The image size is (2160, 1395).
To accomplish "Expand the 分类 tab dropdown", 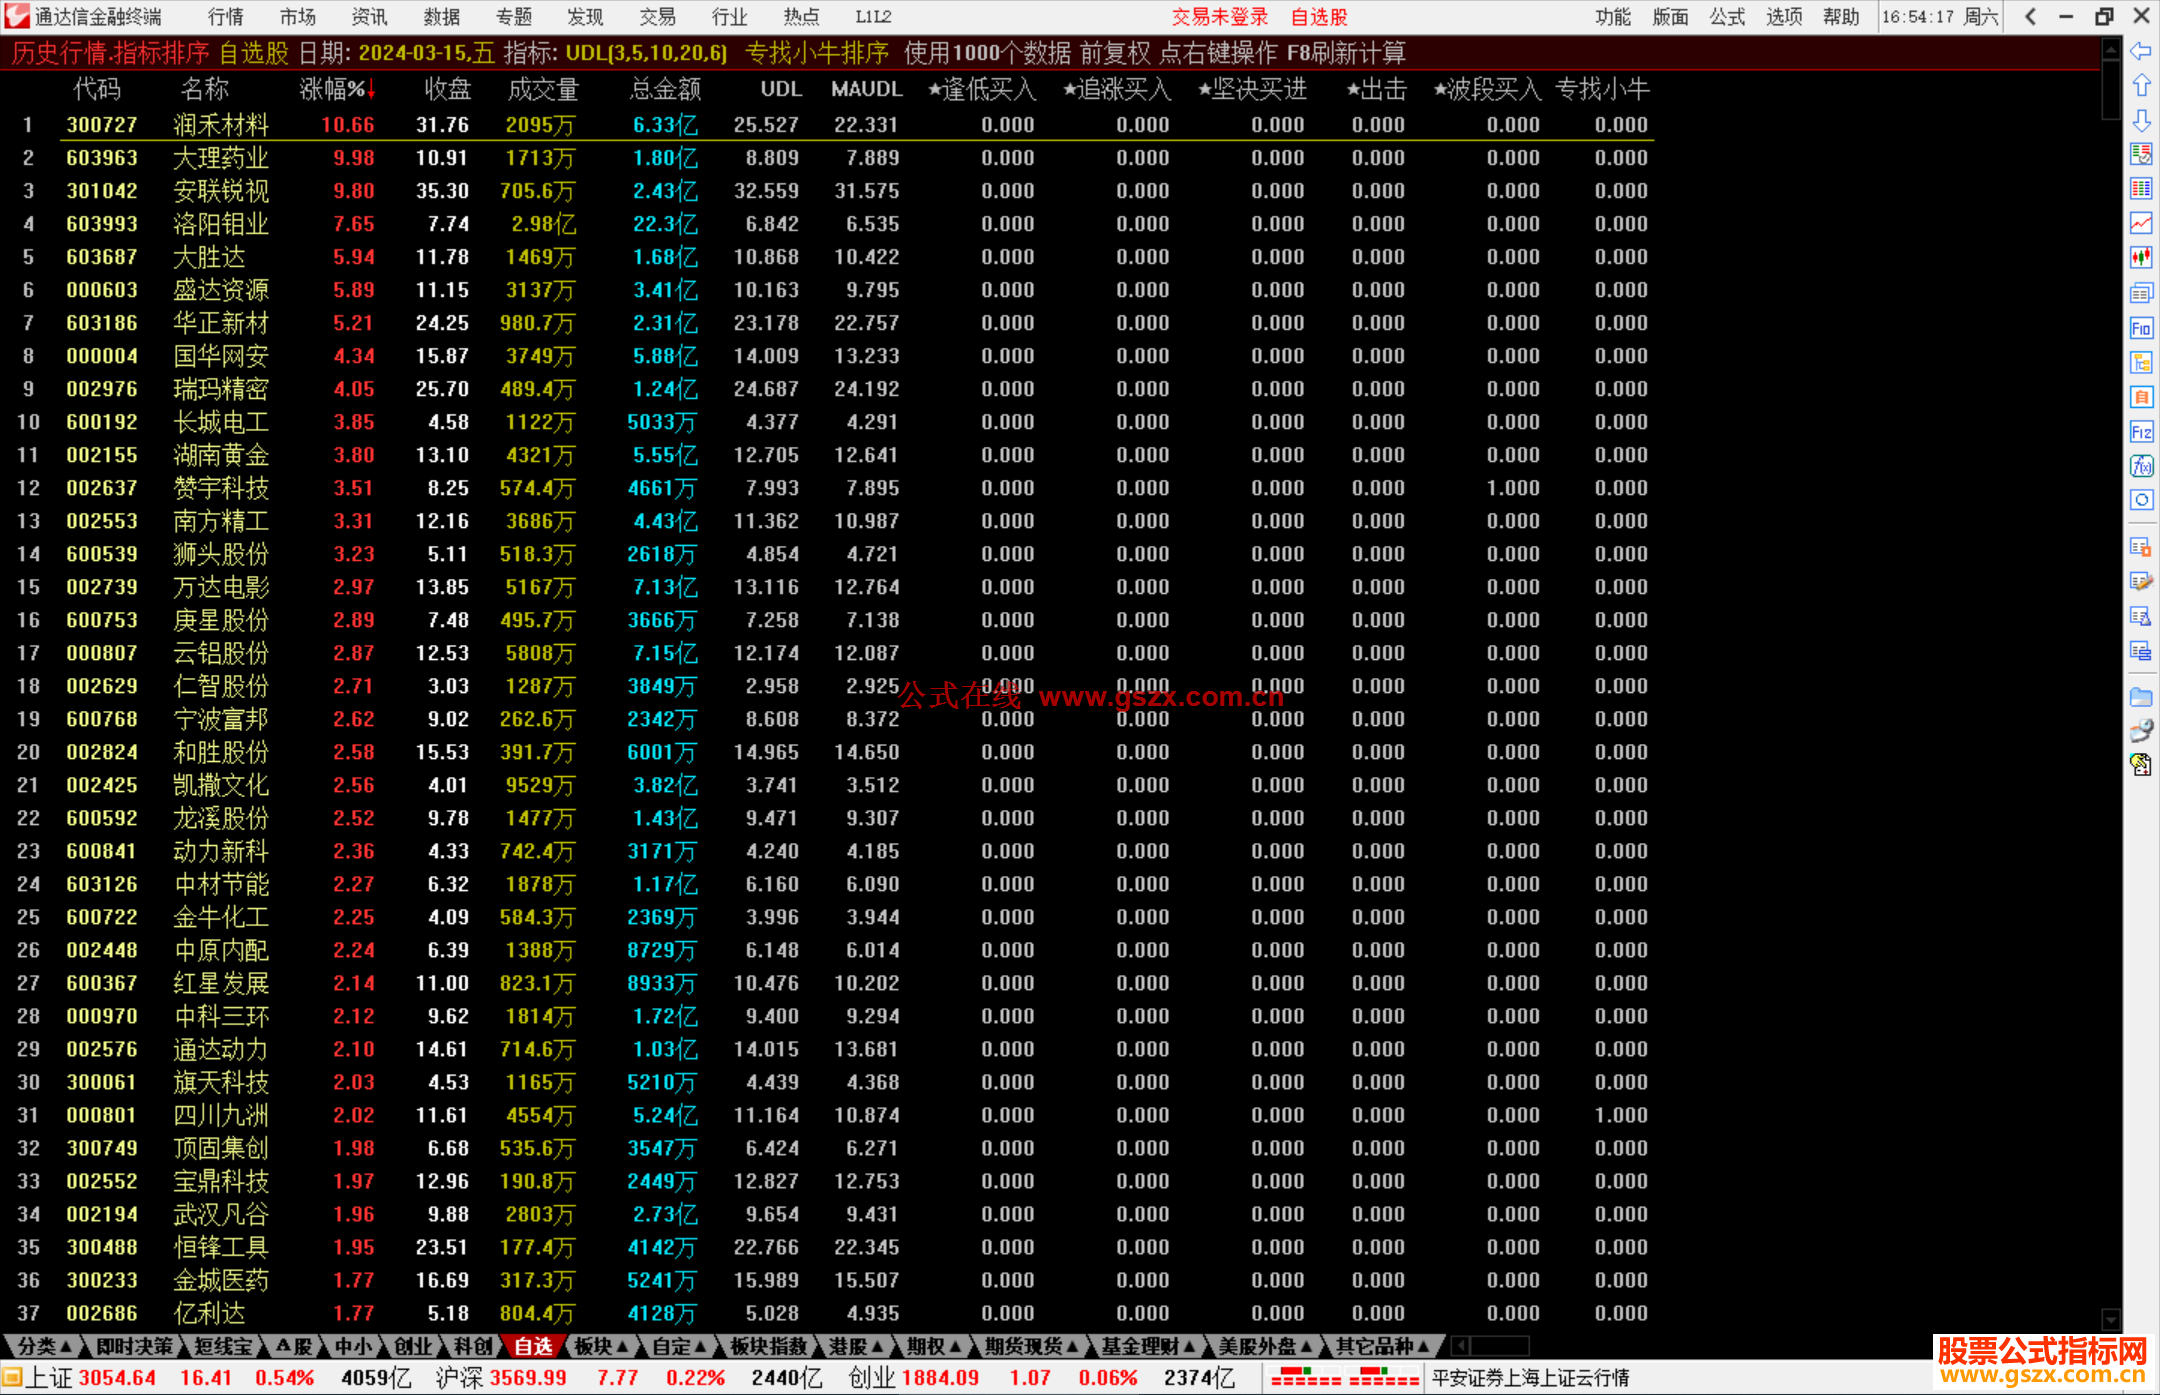I will tap(44, 1346).
